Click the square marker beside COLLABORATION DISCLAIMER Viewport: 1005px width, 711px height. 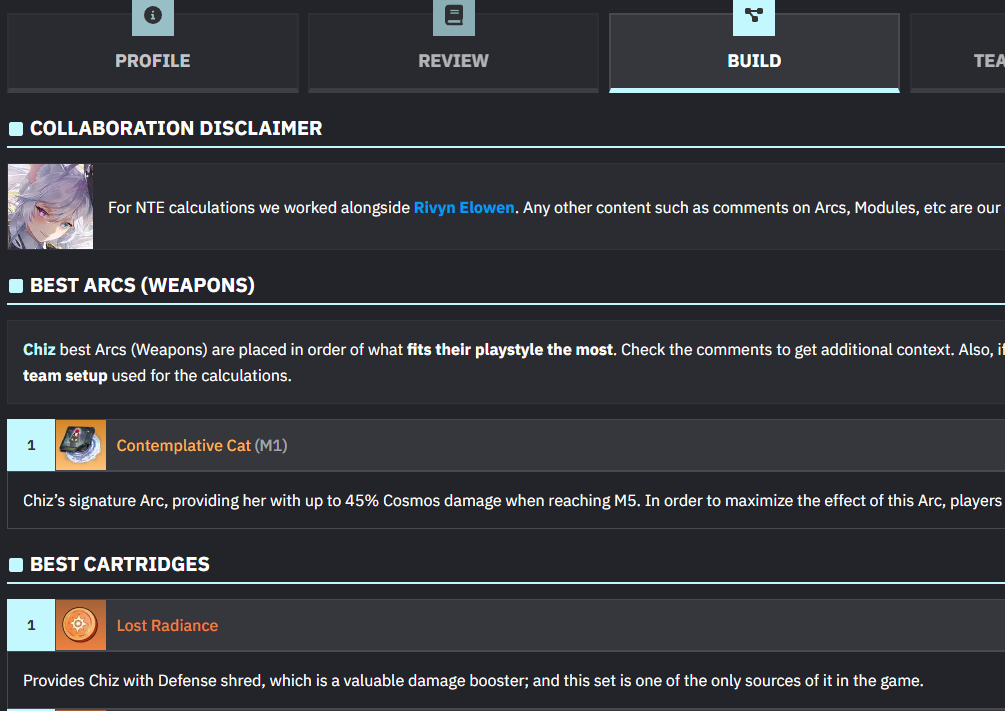pyautogui.click(x=16, y=129)
